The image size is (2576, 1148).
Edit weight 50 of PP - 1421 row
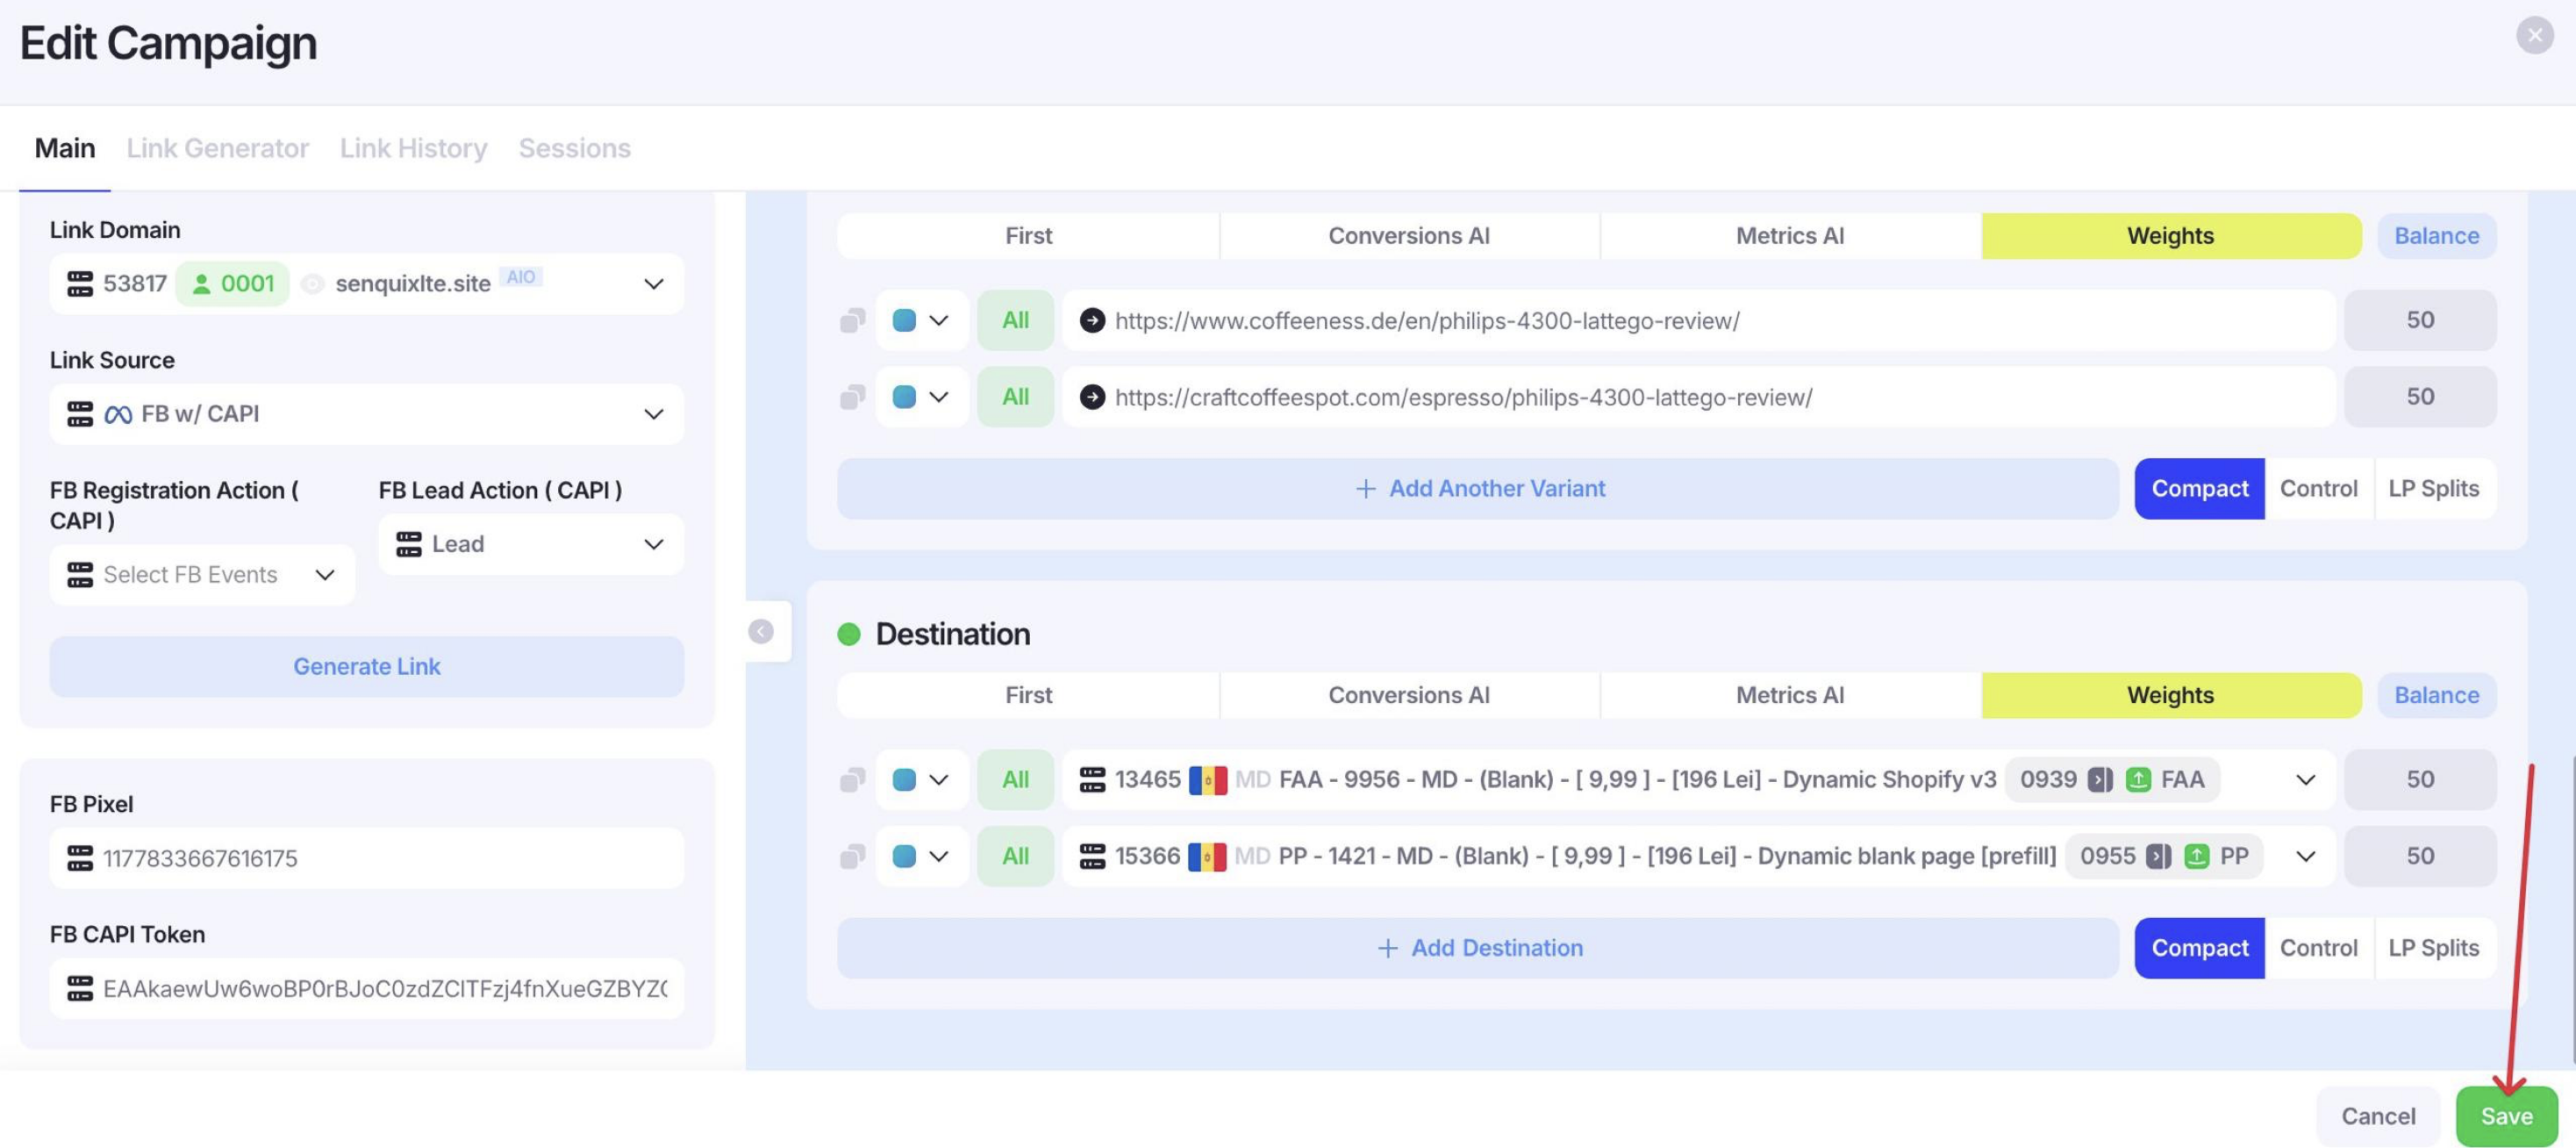pyautogui.click(x=2420, y=857)
